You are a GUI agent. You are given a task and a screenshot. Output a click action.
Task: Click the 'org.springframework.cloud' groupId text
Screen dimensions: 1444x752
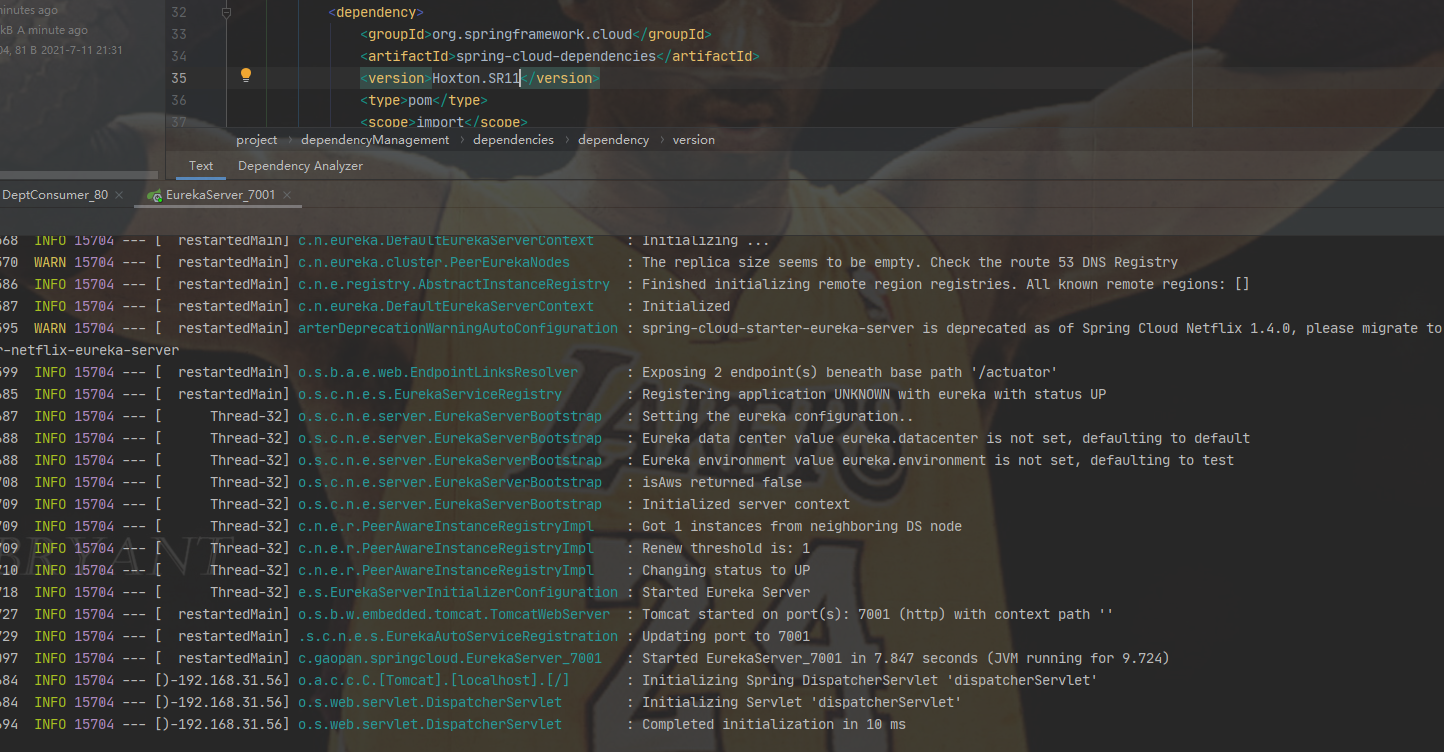click(x=532, y=35)
